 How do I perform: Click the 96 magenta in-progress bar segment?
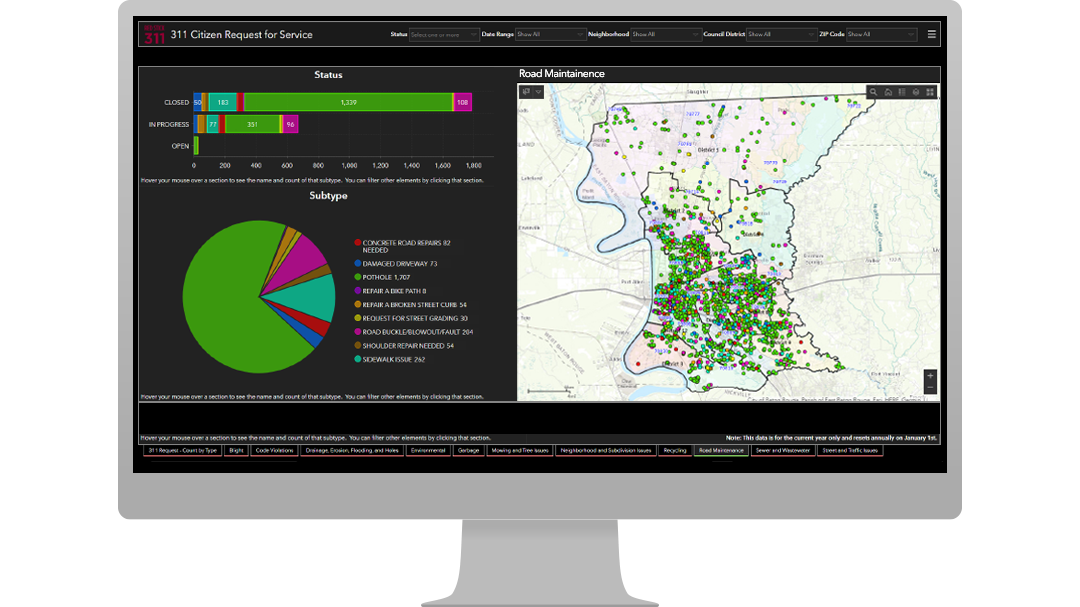[291, 125]
